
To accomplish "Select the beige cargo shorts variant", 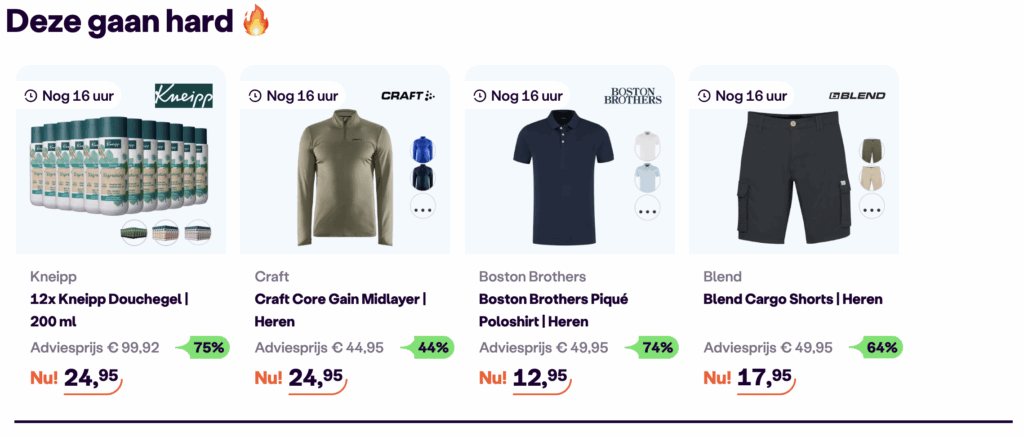I will tap(872, 179).
